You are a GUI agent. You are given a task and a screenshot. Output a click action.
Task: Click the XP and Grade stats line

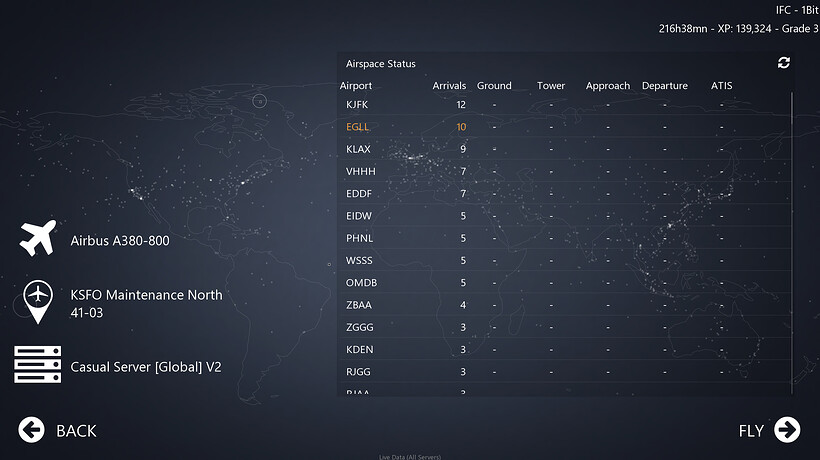coord(738,29)
